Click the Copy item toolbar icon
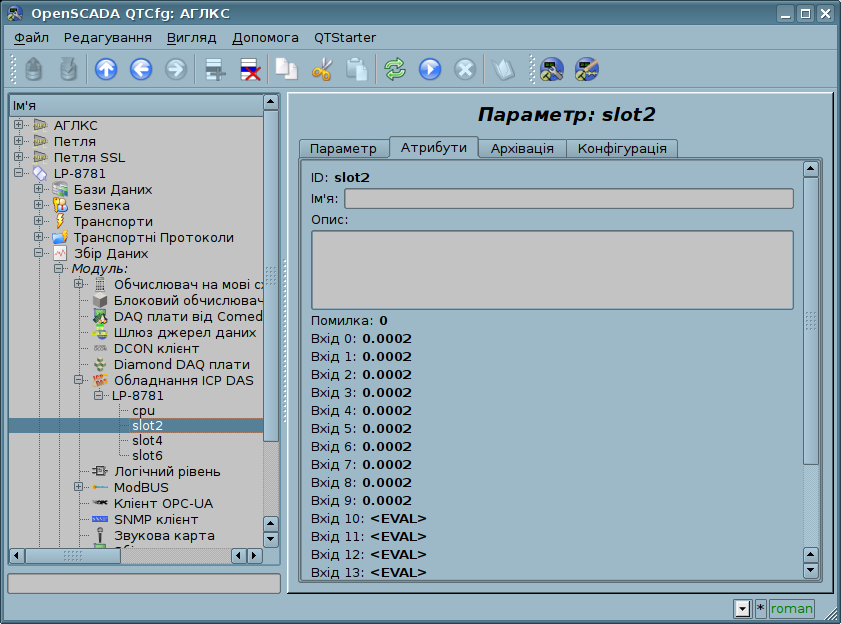The height and width of the screenshot is (624, 841). click(x=287, y=70)
